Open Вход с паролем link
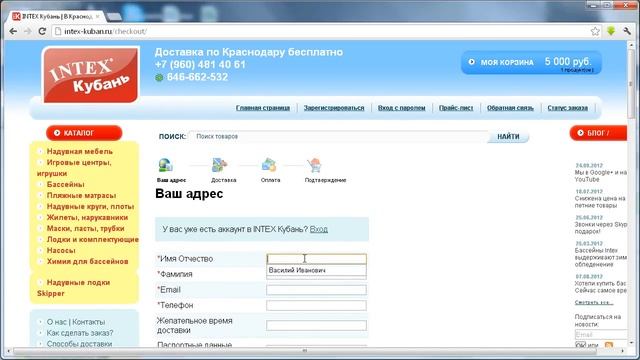 [x=402, y=108]
